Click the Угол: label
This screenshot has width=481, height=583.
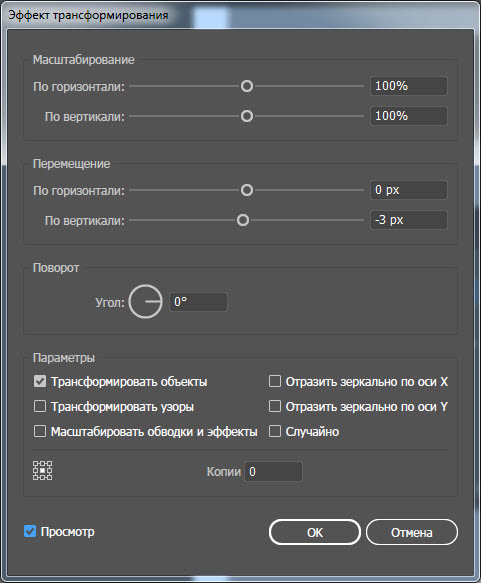point(110,302)
